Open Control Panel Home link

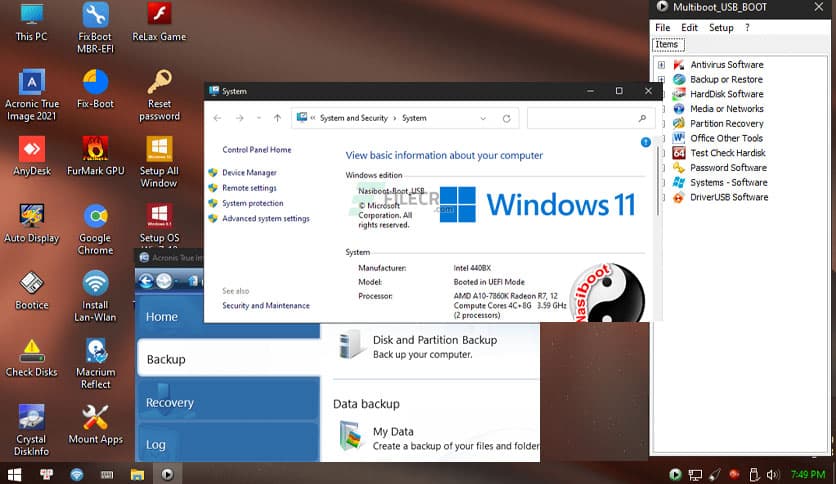(x=256, y=150)
